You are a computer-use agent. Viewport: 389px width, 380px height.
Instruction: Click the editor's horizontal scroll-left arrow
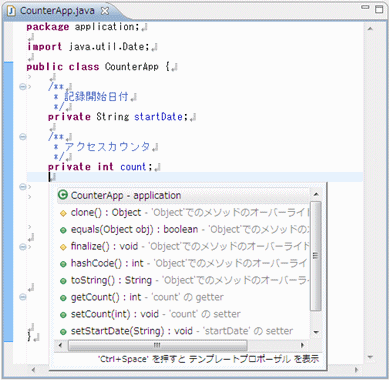pos(33,370)
